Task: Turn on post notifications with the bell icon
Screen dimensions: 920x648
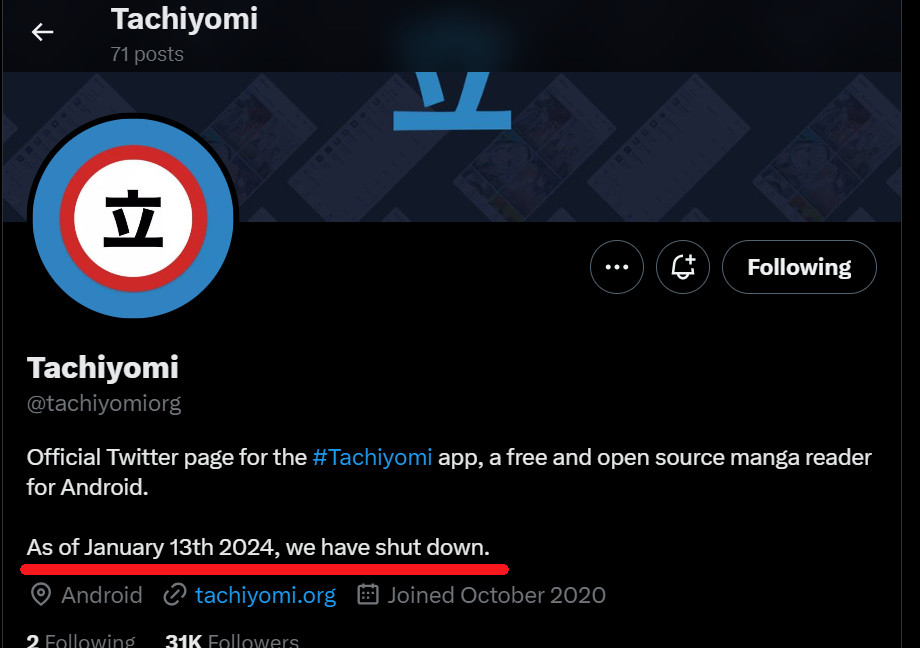Action: [683, 267]
